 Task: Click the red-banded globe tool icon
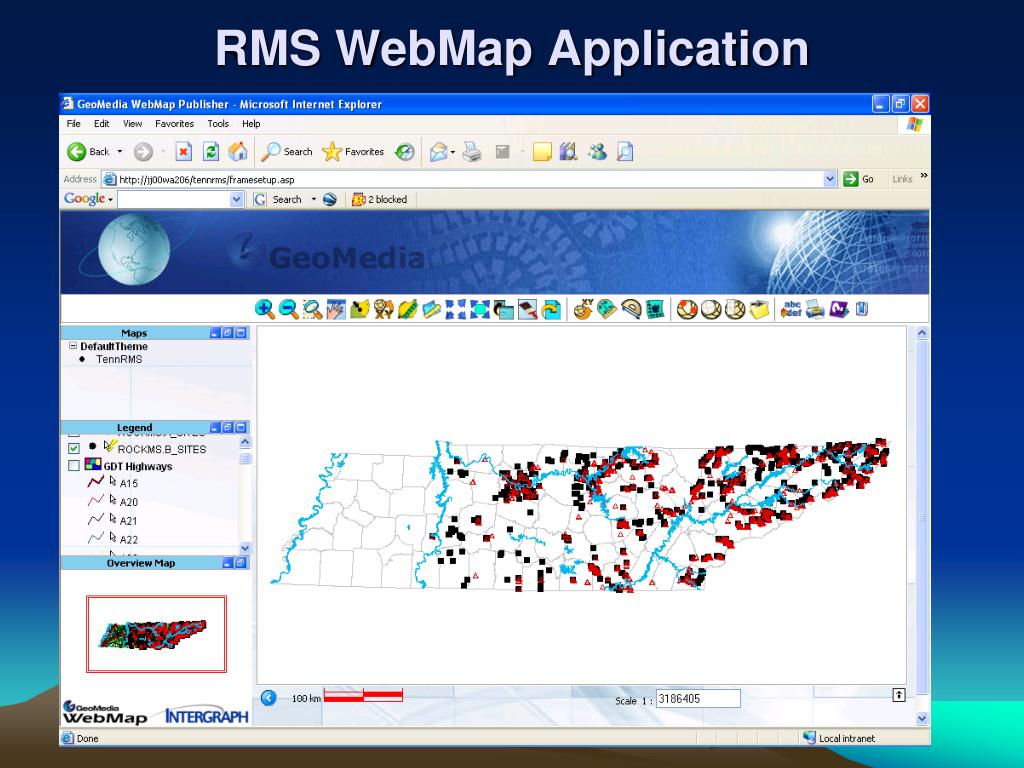pyautogui.click(x=687, y=309)
